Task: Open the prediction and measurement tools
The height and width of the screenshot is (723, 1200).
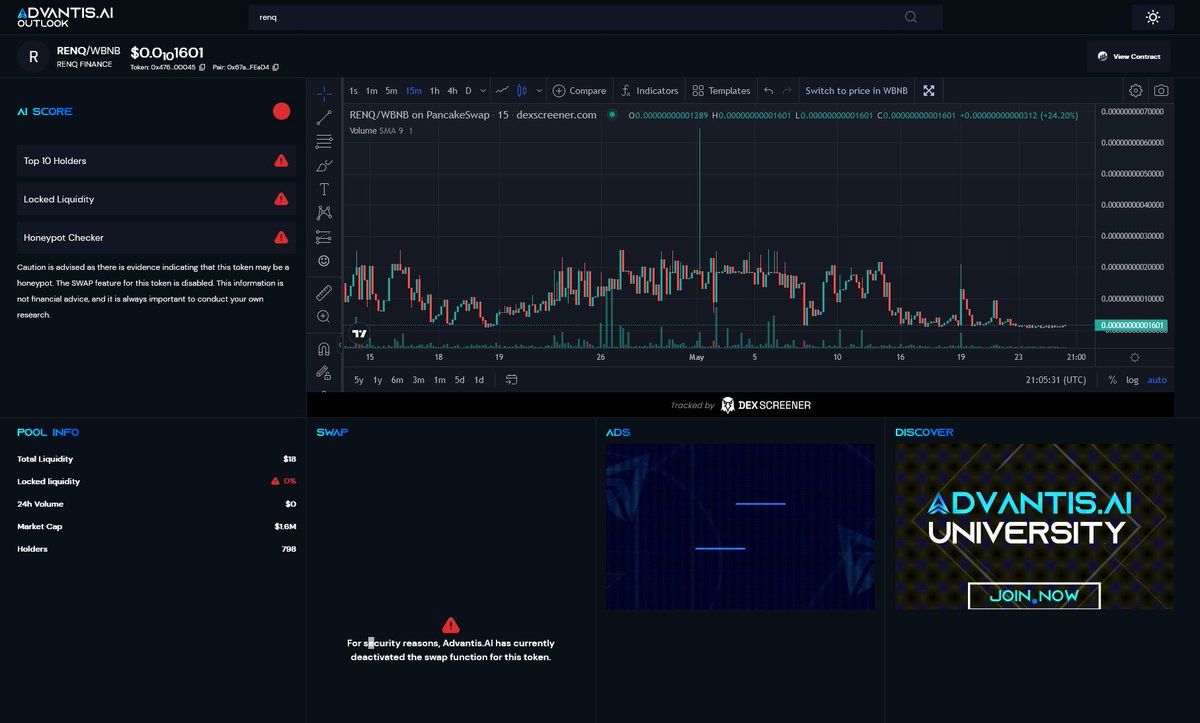Action: click(x=323, y=237)
